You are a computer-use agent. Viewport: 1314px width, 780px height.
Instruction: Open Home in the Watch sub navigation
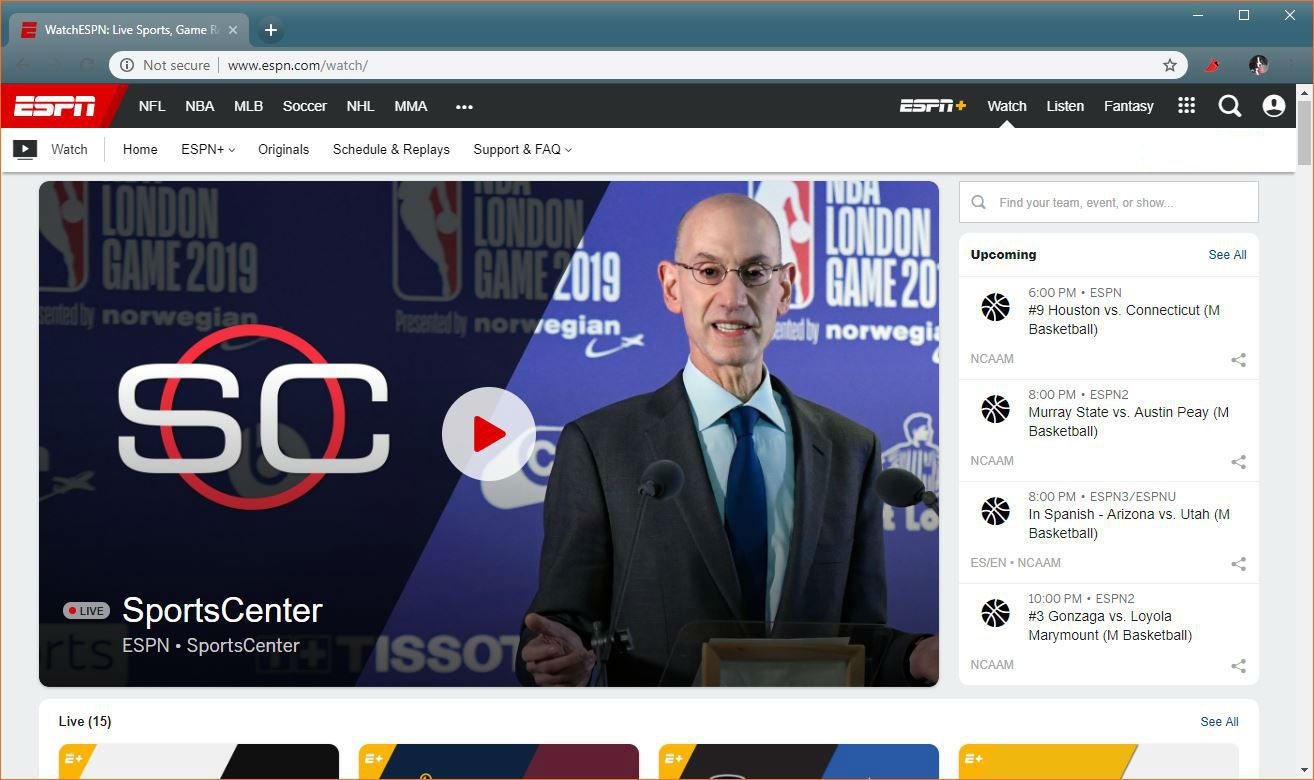(x=140, y=149)
